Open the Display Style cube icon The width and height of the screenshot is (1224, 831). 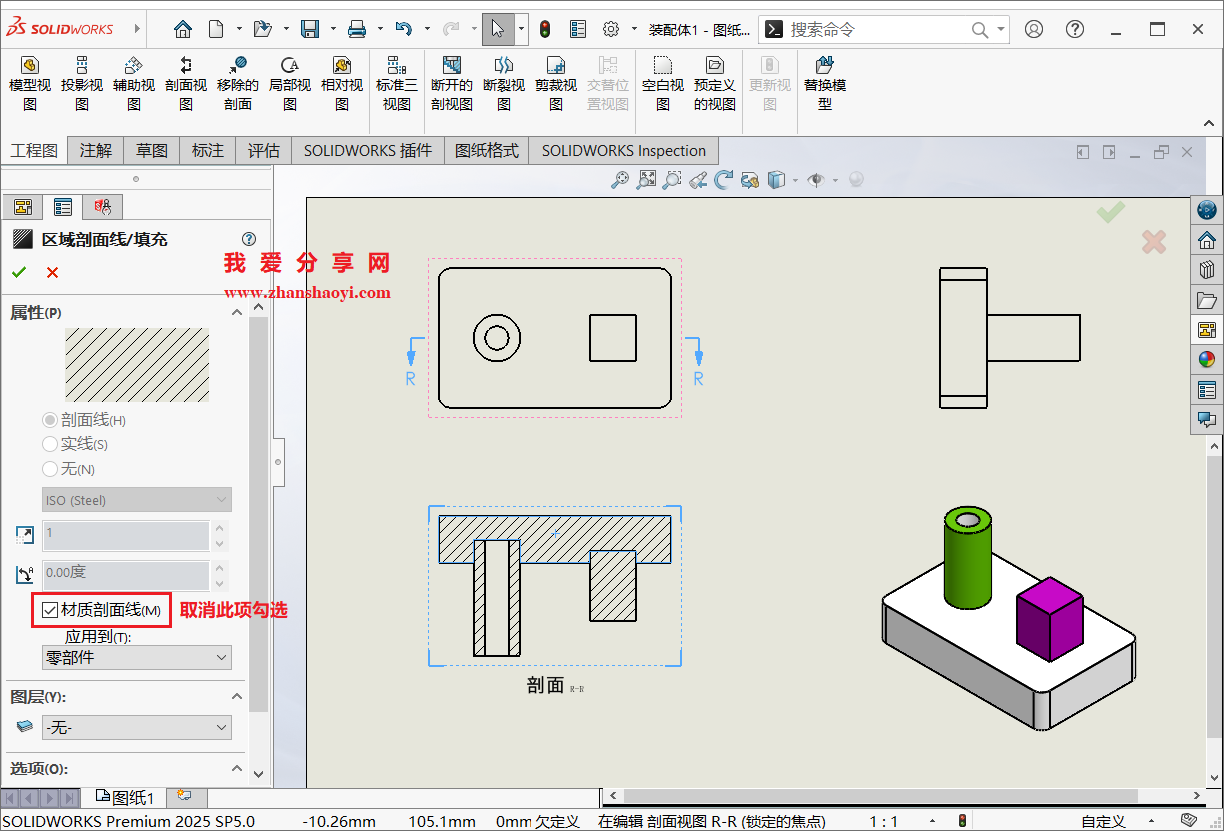pos(776,180)
